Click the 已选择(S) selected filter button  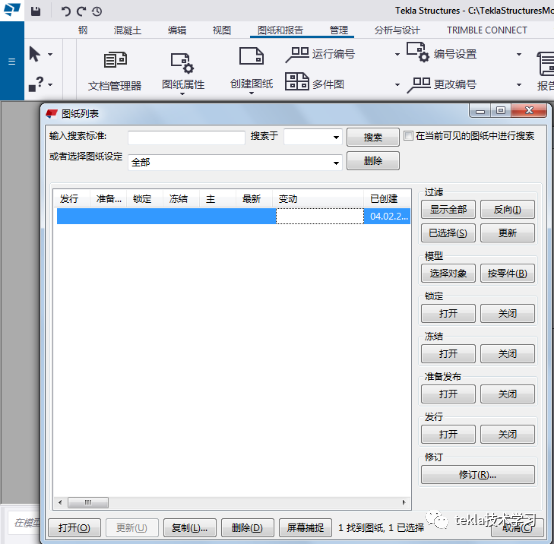click(x=448, y=233)
